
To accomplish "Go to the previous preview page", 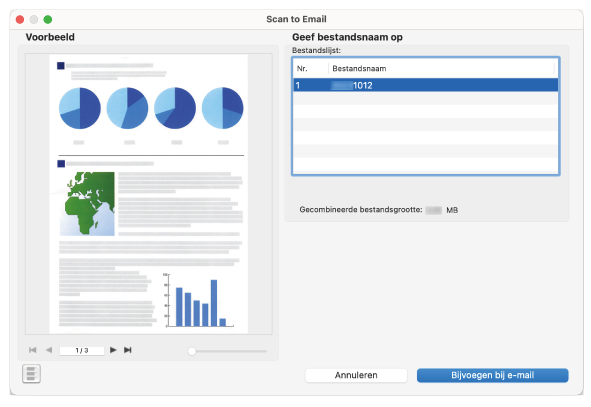I will coord(49,350).
